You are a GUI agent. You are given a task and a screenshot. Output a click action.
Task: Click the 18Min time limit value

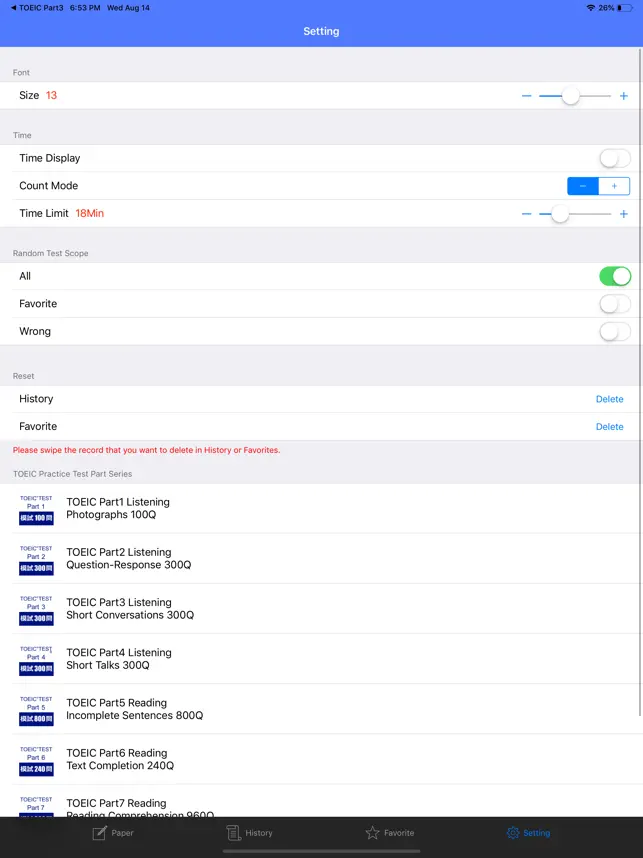(x=90, y=213)
